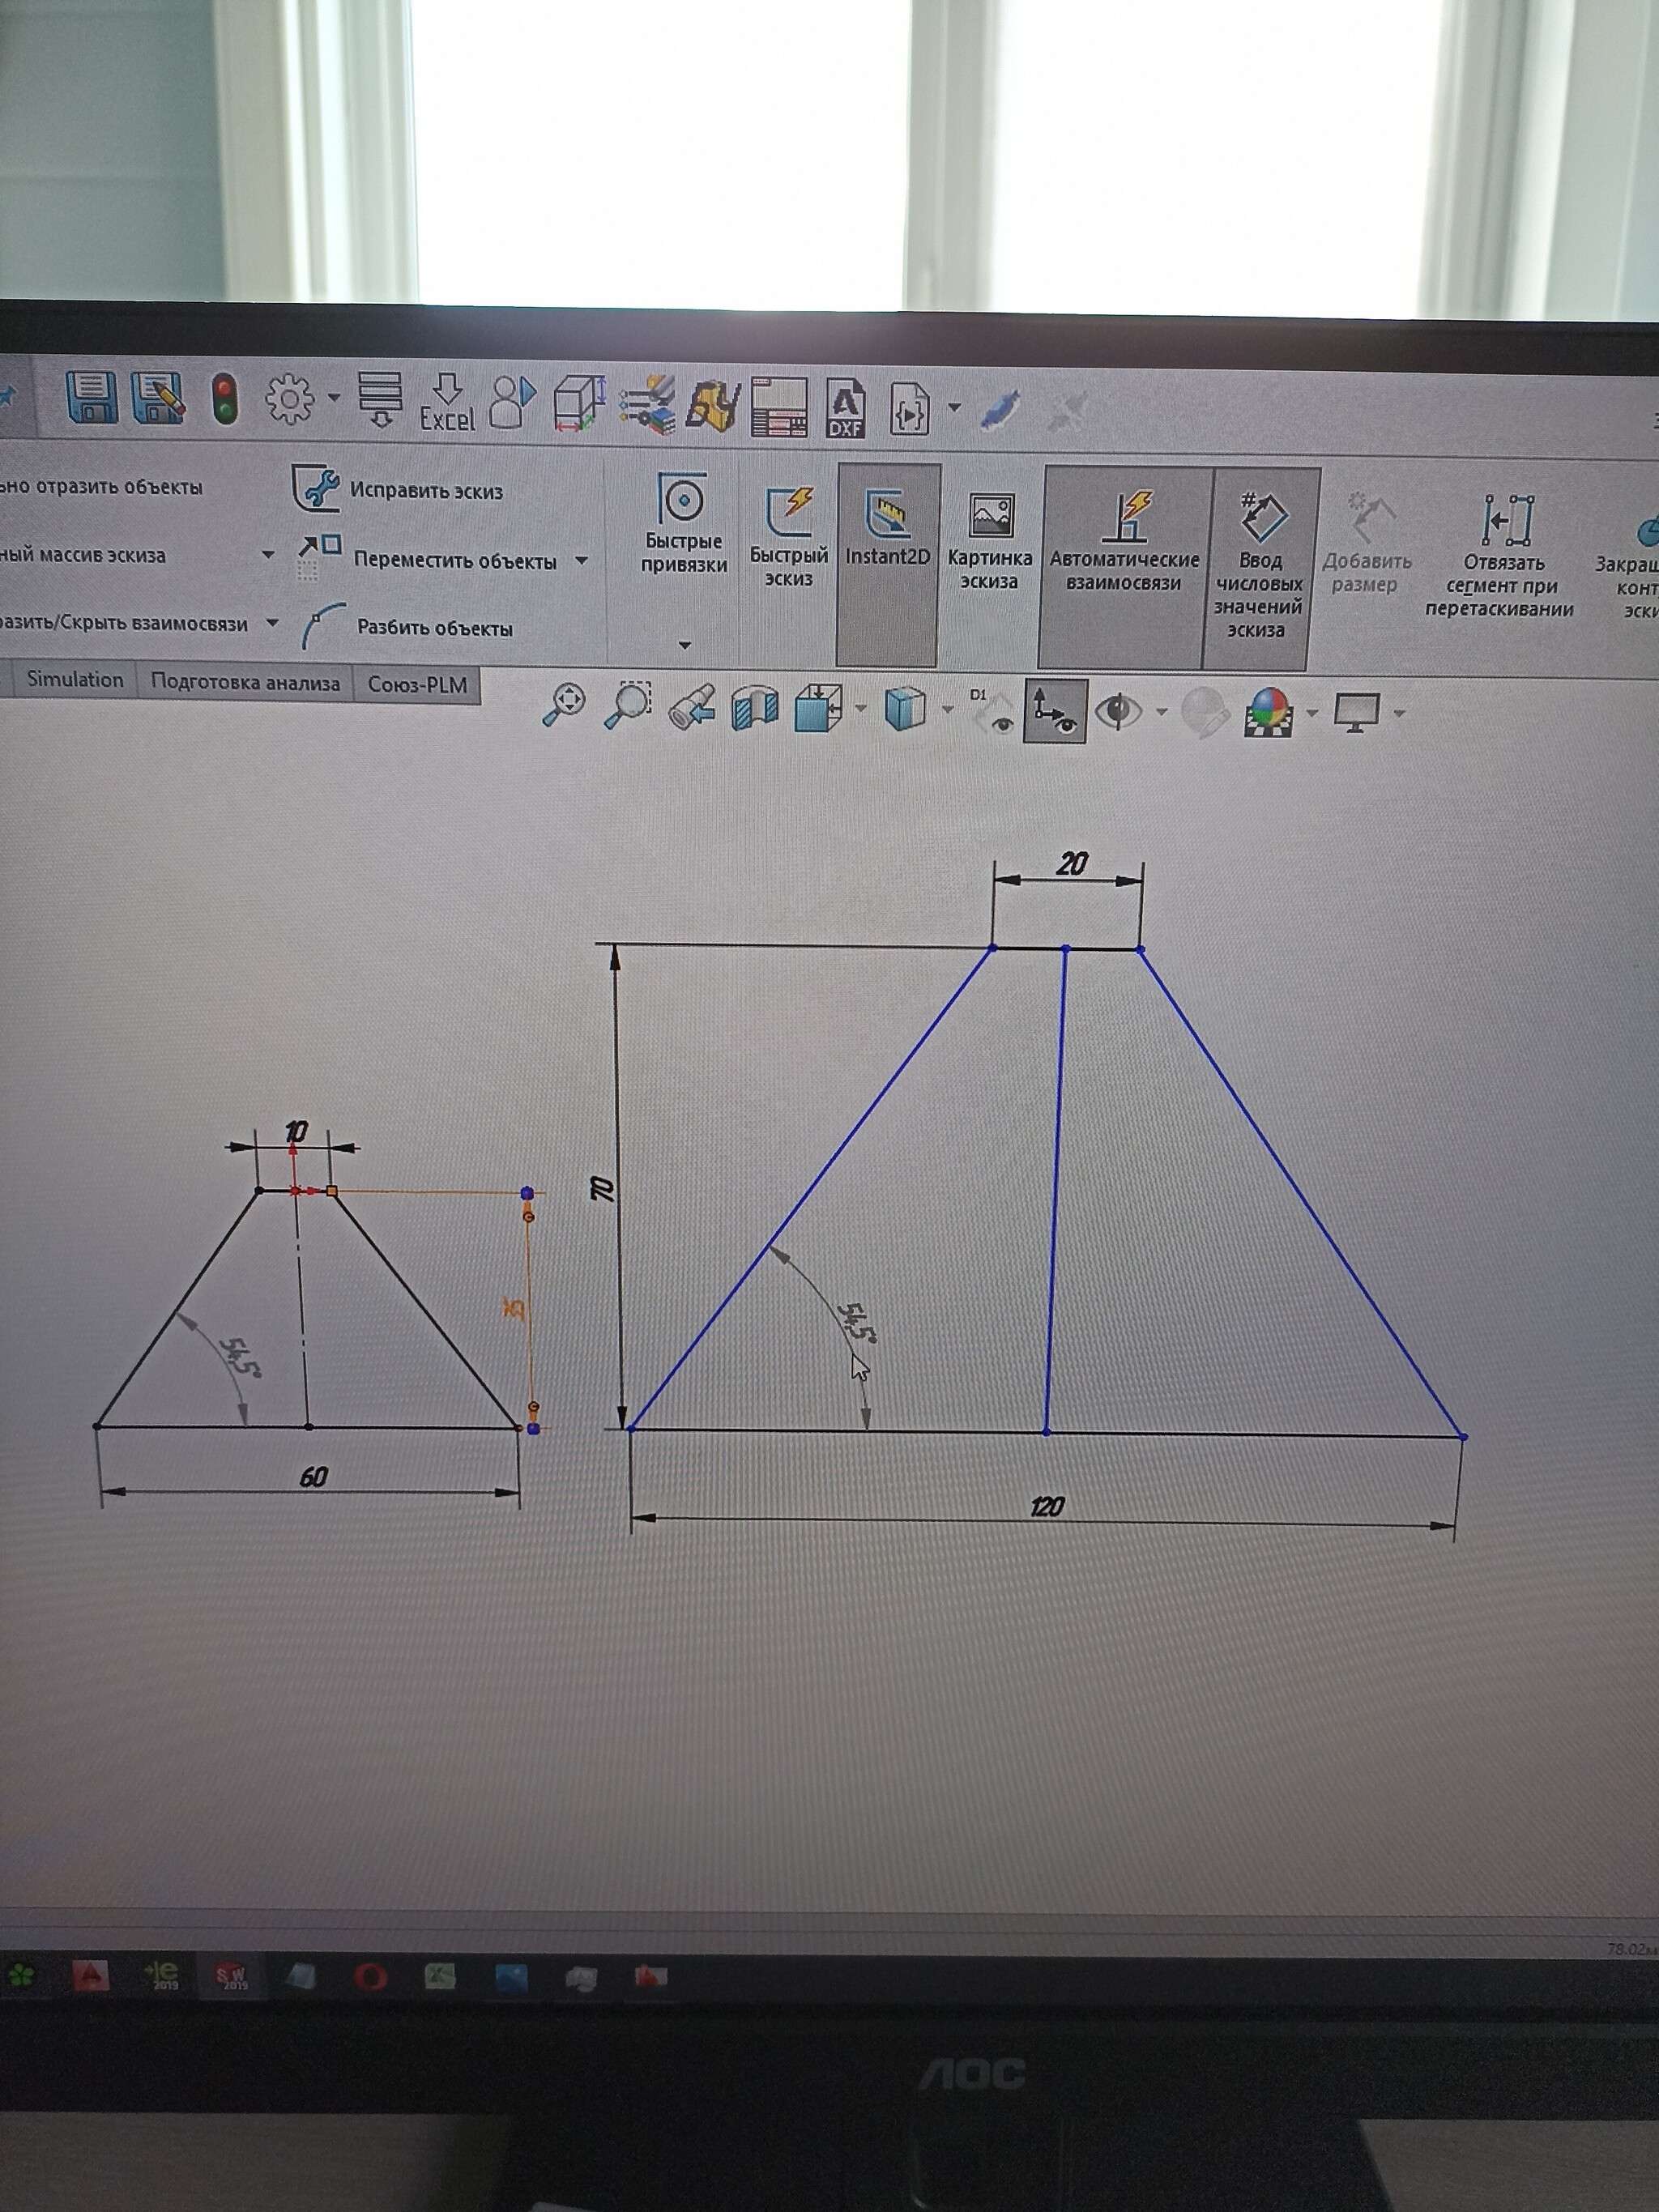Select the 54,5° angle in large sketch

(857, 1323)
